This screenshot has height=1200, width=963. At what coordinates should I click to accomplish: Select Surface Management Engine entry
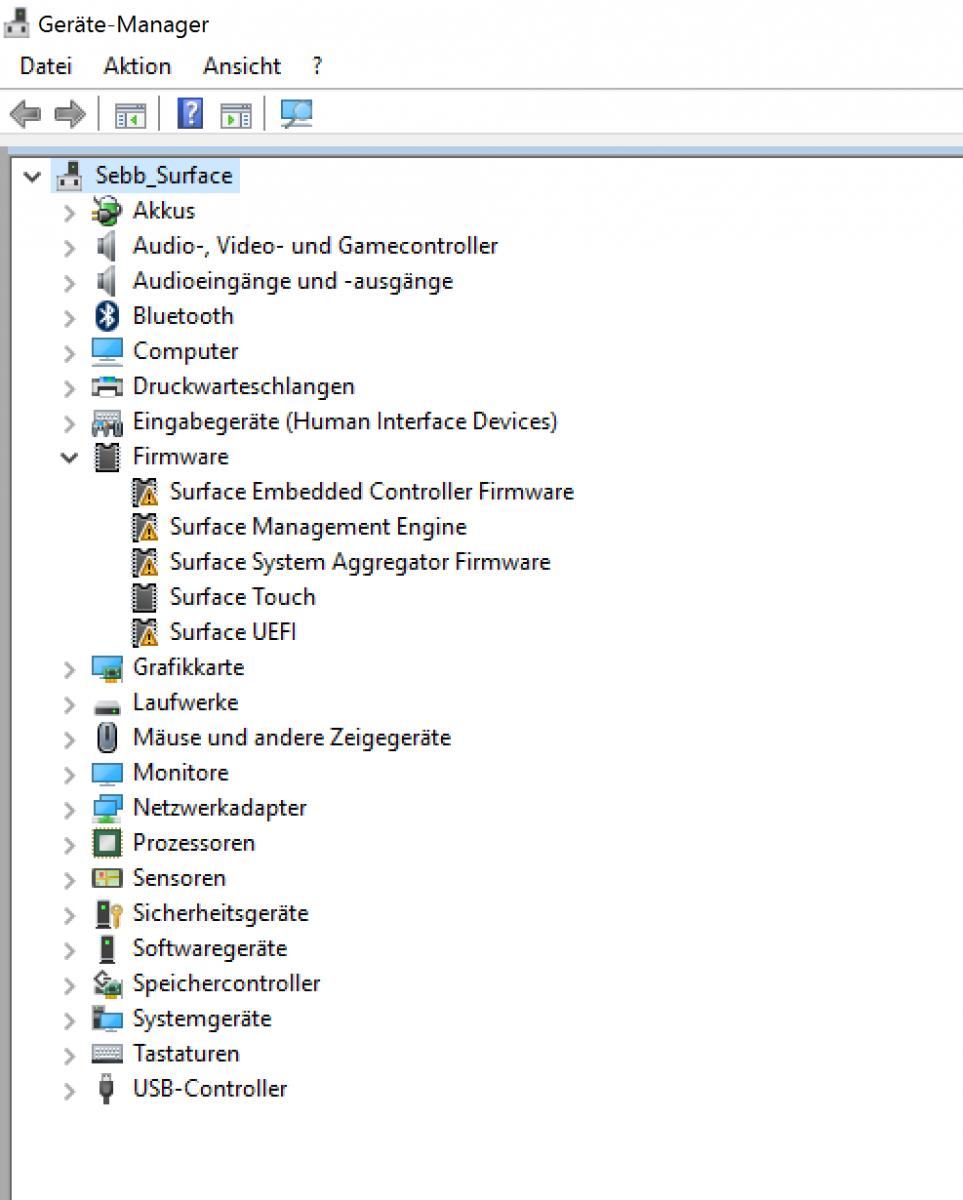click(x=318, y=526)
